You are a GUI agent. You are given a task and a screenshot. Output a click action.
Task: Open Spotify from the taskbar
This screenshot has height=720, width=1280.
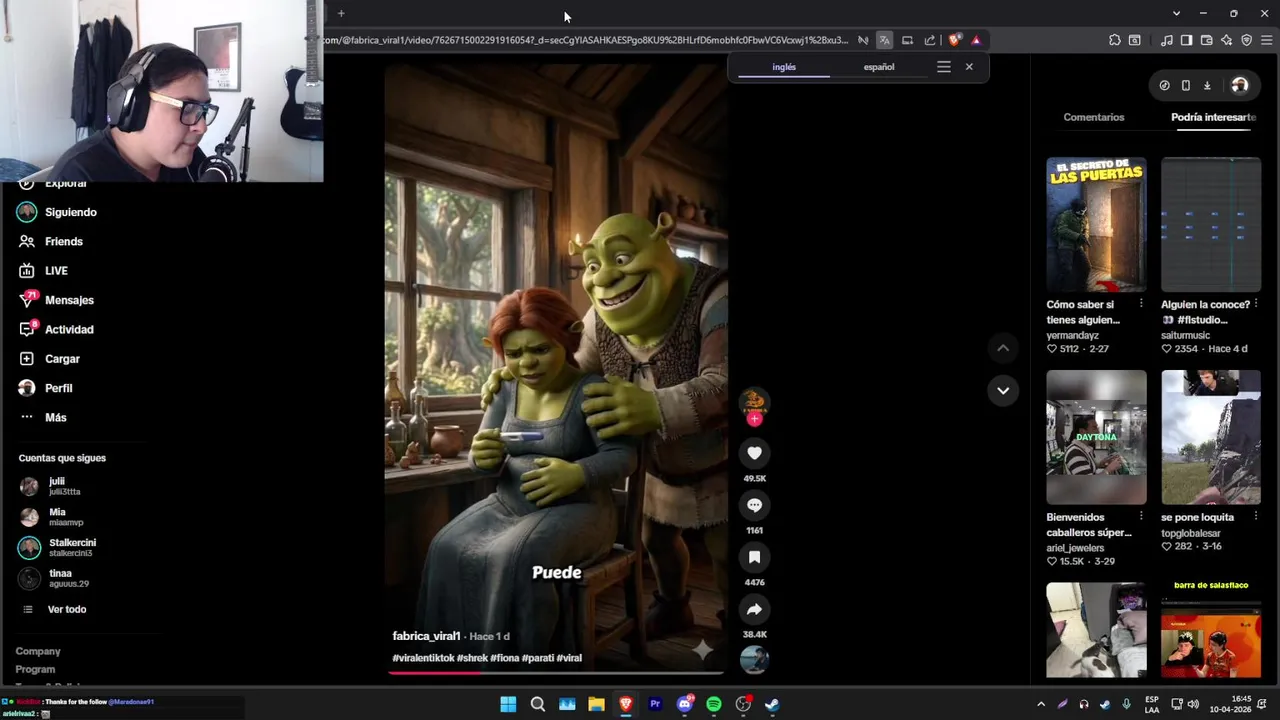(x=714, y=704)
